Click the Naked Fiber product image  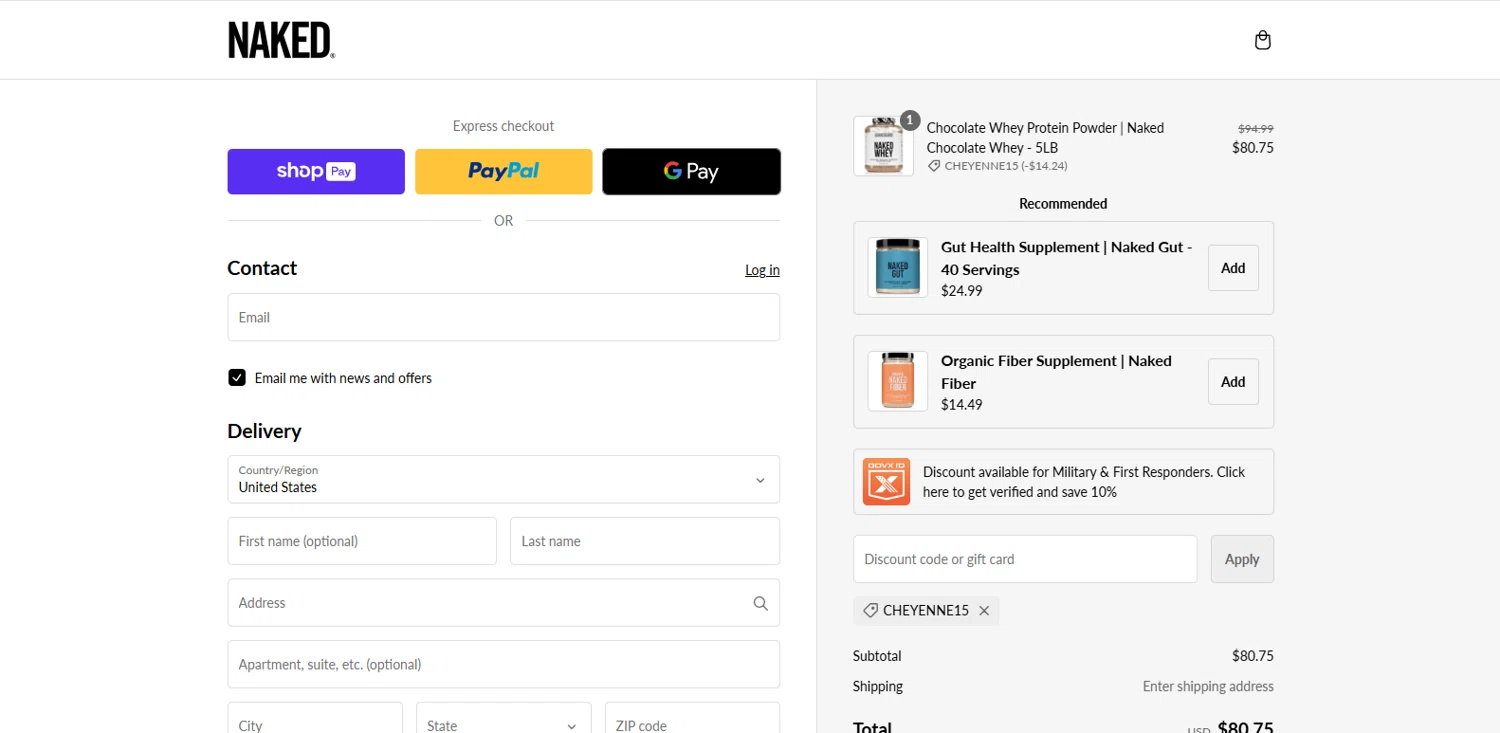[x=897, y=381]
